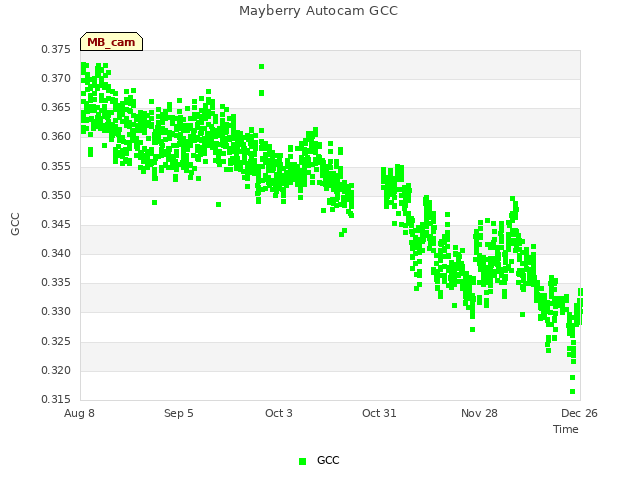Click the Dec 26 x-axis label
The height and width of the screenshot is (480, 640).
pos(579,413)
